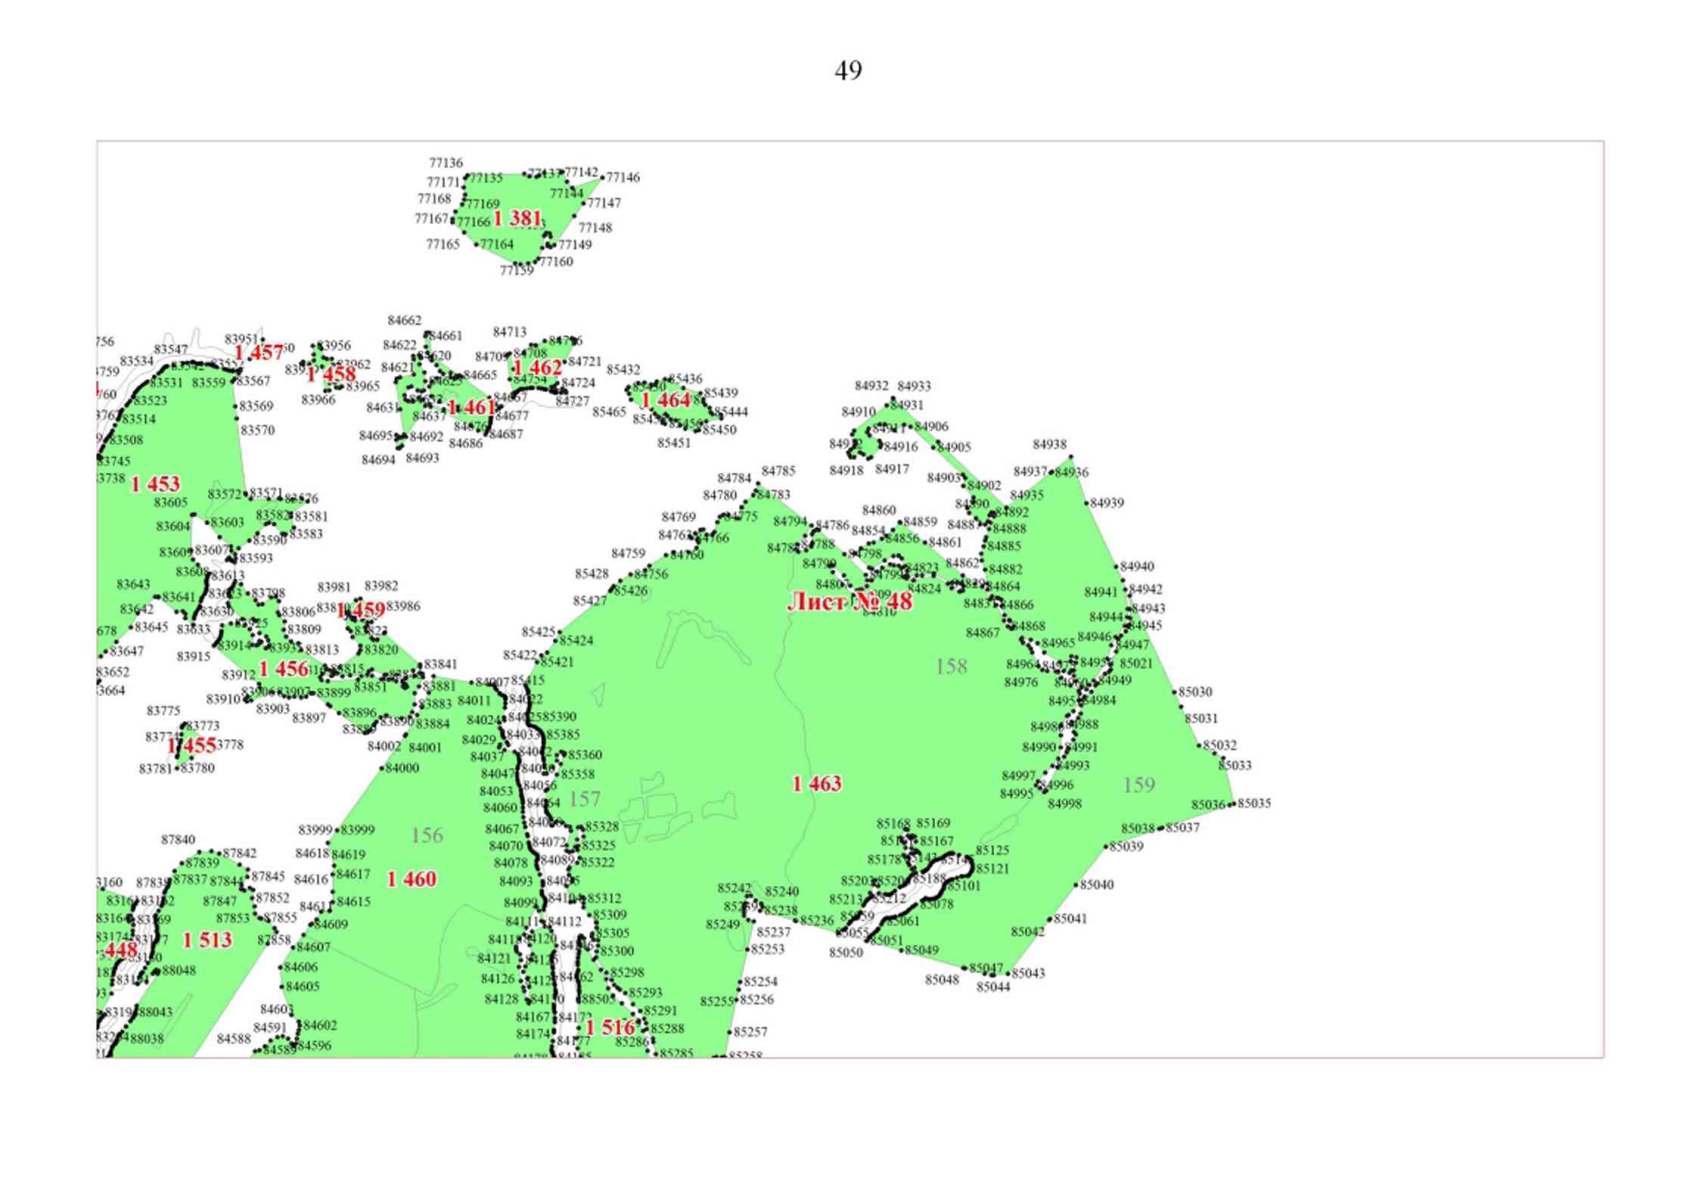Click boundary point label 85030
This screenshot has height=1200, width=1699.
[1195, 691]
